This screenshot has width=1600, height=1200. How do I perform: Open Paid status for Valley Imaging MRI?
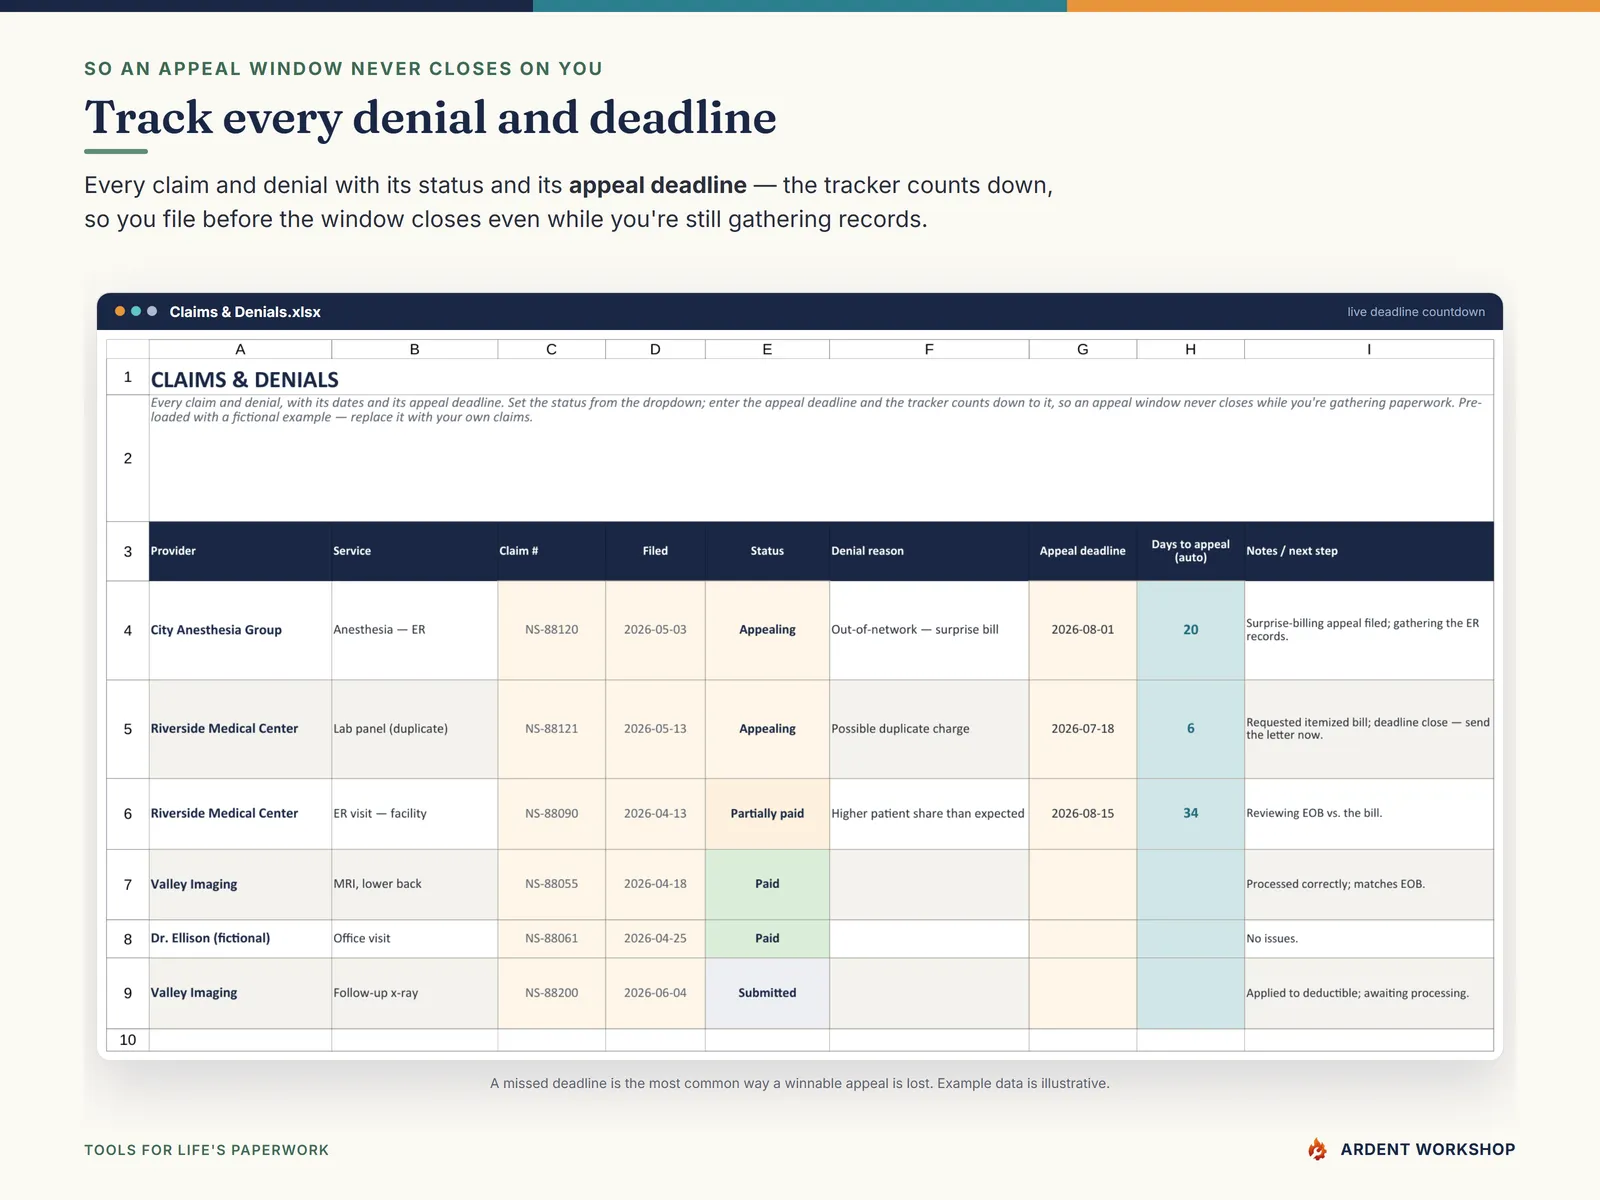tap(768, 884)
